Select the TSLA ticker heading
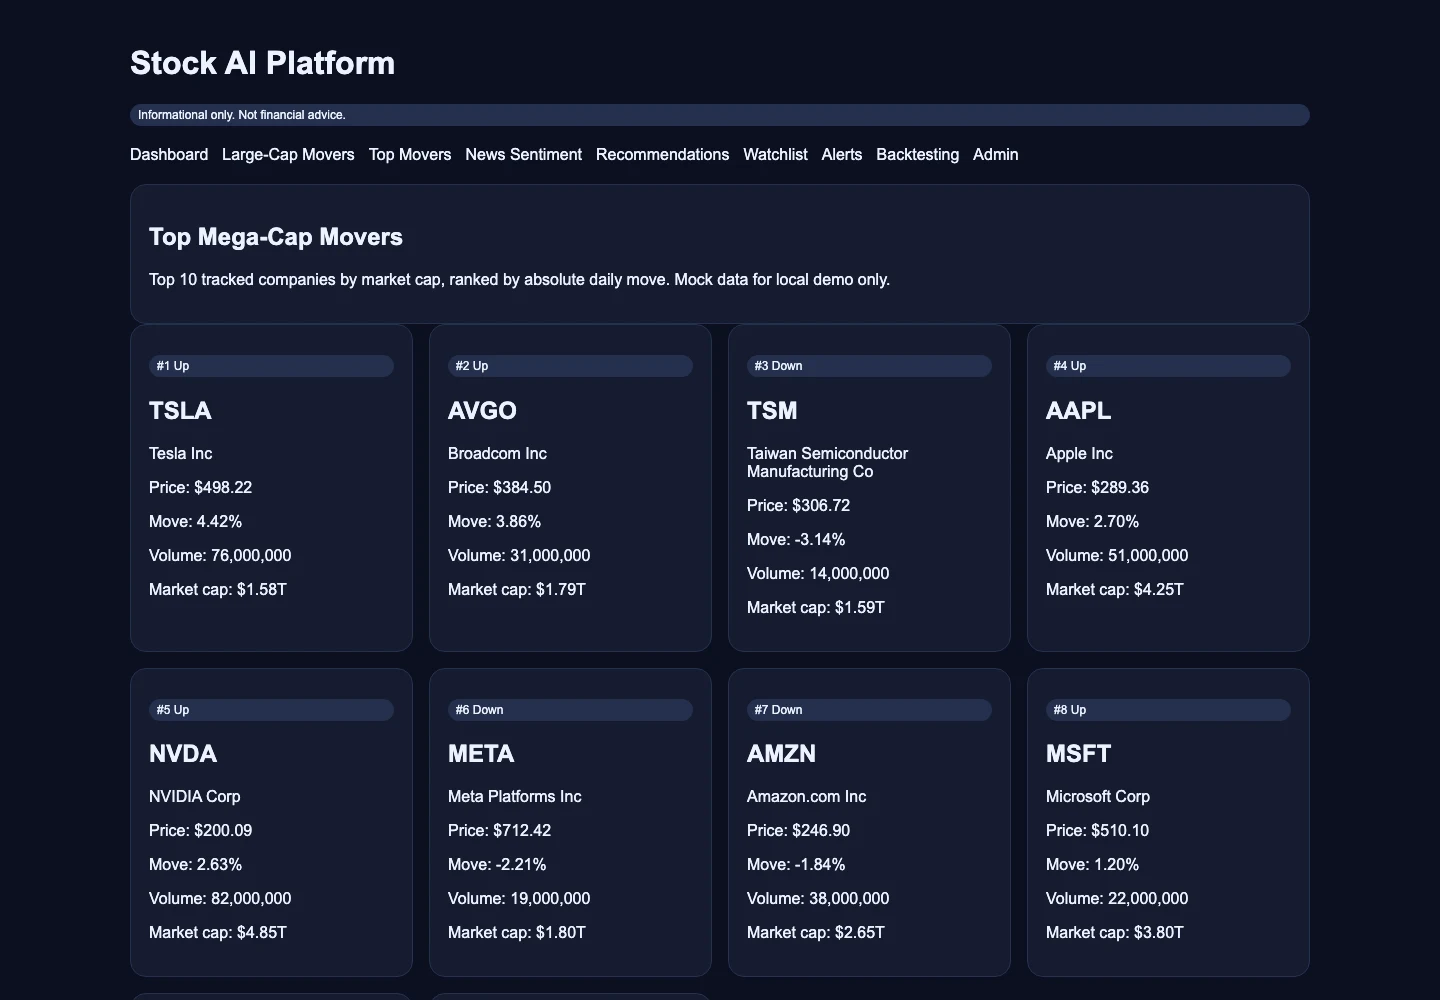Image resolution: width=1440 pixels, height=1000 pixels. click(x=180, y=411)
